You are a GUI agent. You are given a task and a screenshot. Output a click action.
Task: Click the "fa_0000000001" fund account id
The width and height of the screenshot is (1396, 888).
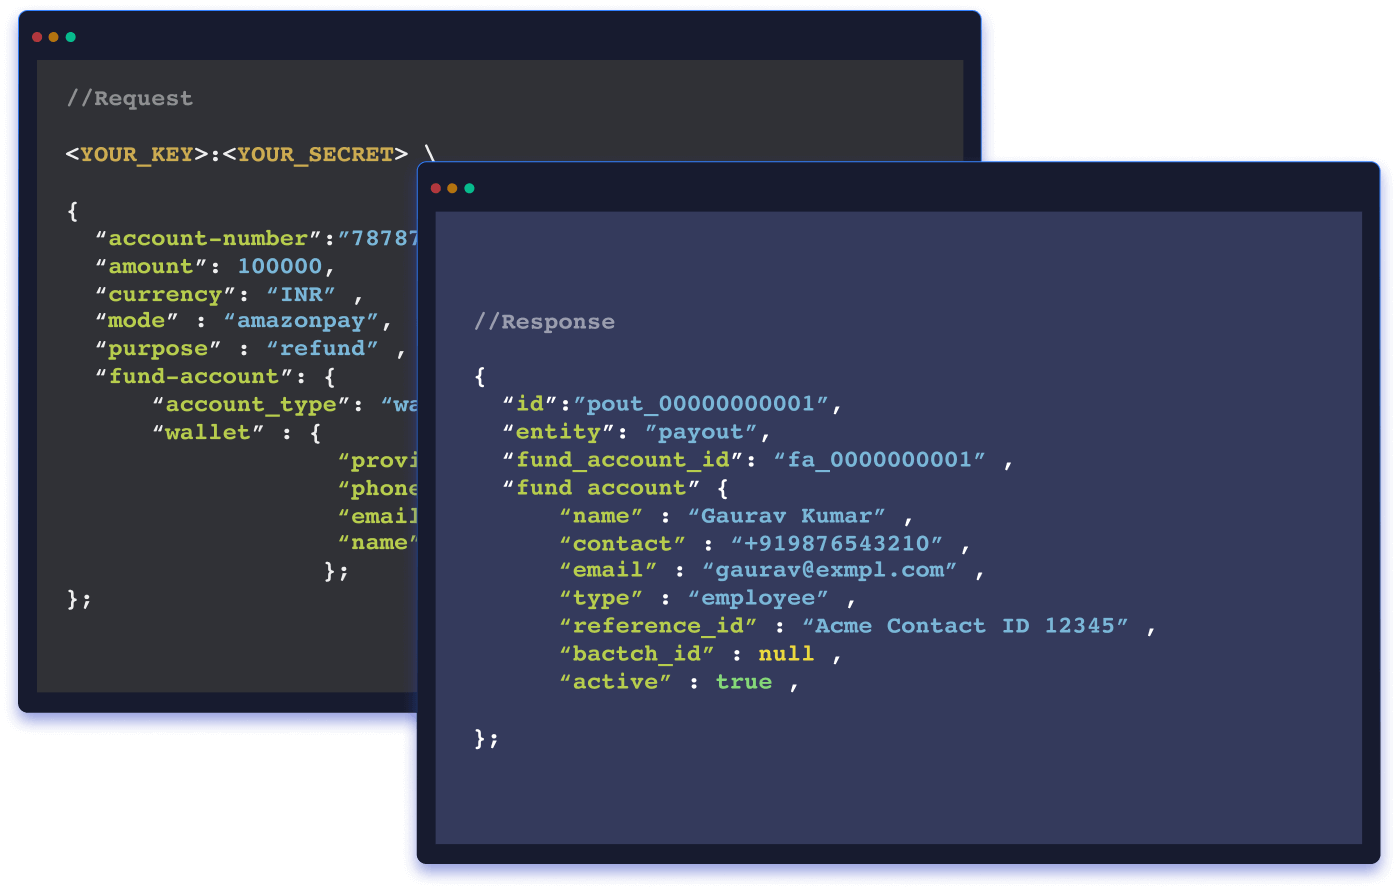[x=880, y=460]
